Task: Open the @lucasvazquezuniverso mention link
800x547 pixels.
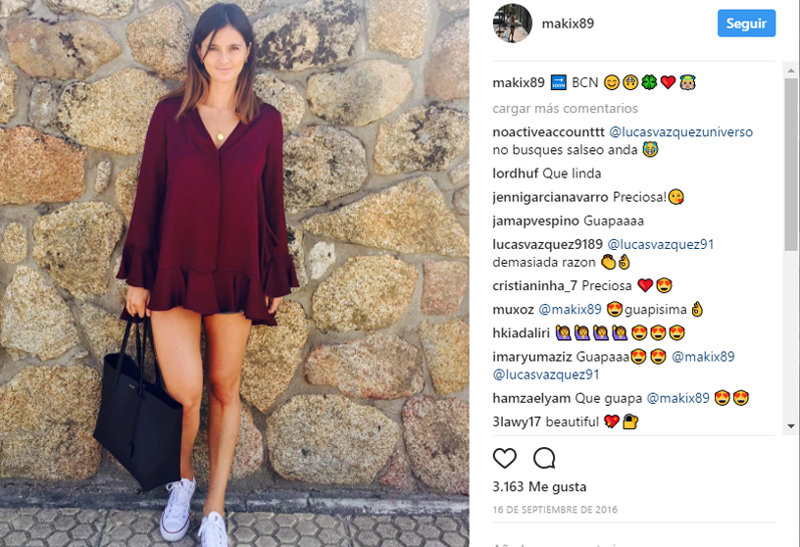Action: click(x=681, y=132)
